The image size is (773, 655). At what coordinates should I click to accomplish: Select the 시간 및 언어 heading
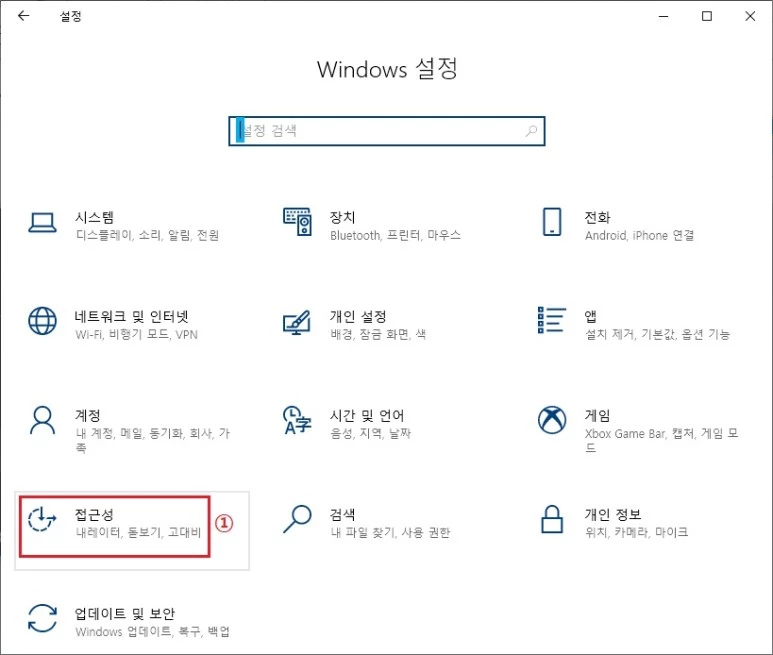click(367, 415)
